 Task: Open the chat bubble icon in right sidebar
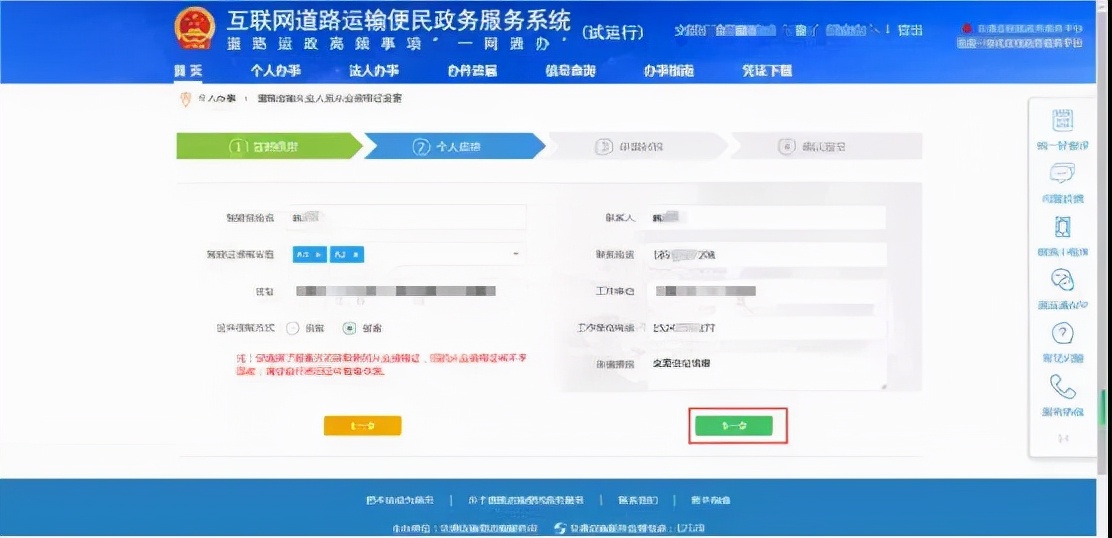point(1062,173)
